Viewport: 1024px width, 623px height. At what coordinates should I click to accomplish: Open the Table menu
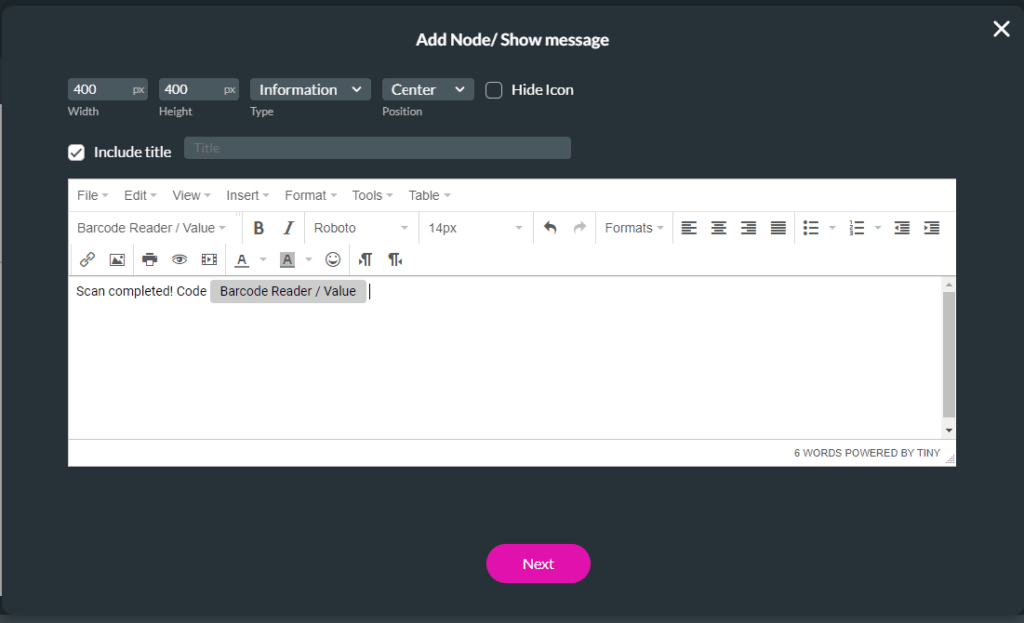[429, 195]
